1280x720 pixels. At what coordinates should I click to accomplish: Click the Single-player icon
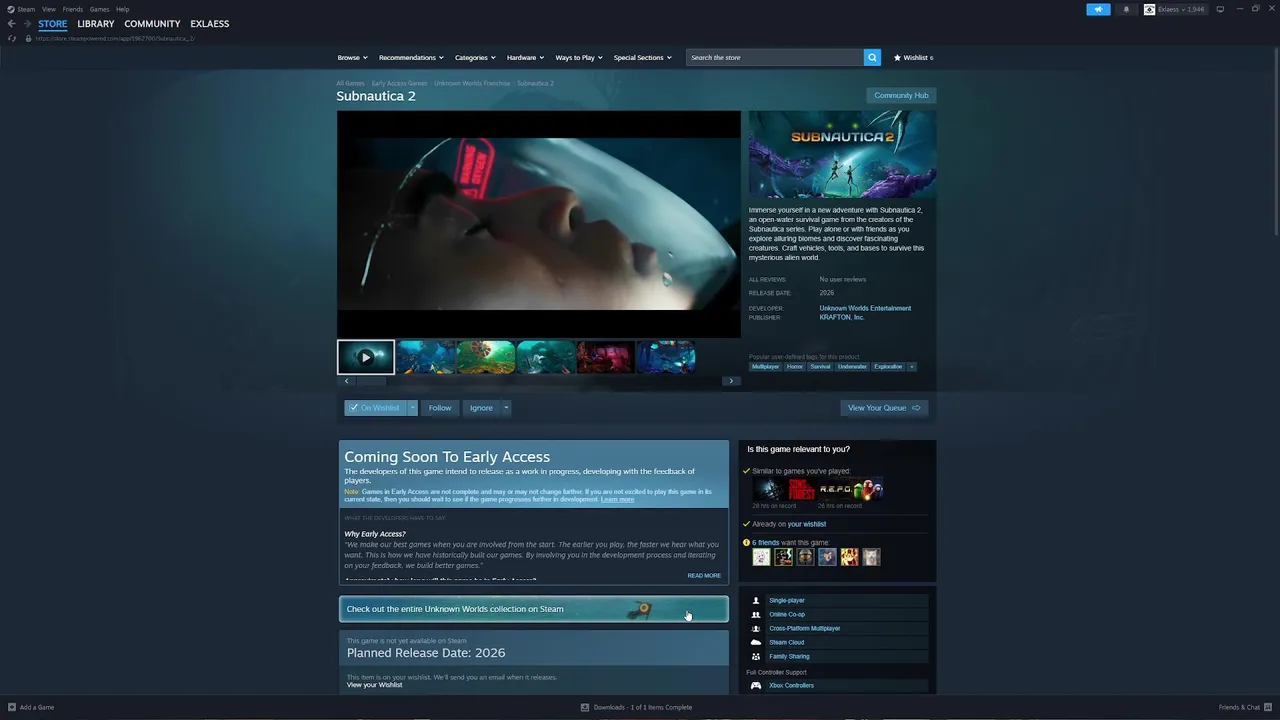756,600
